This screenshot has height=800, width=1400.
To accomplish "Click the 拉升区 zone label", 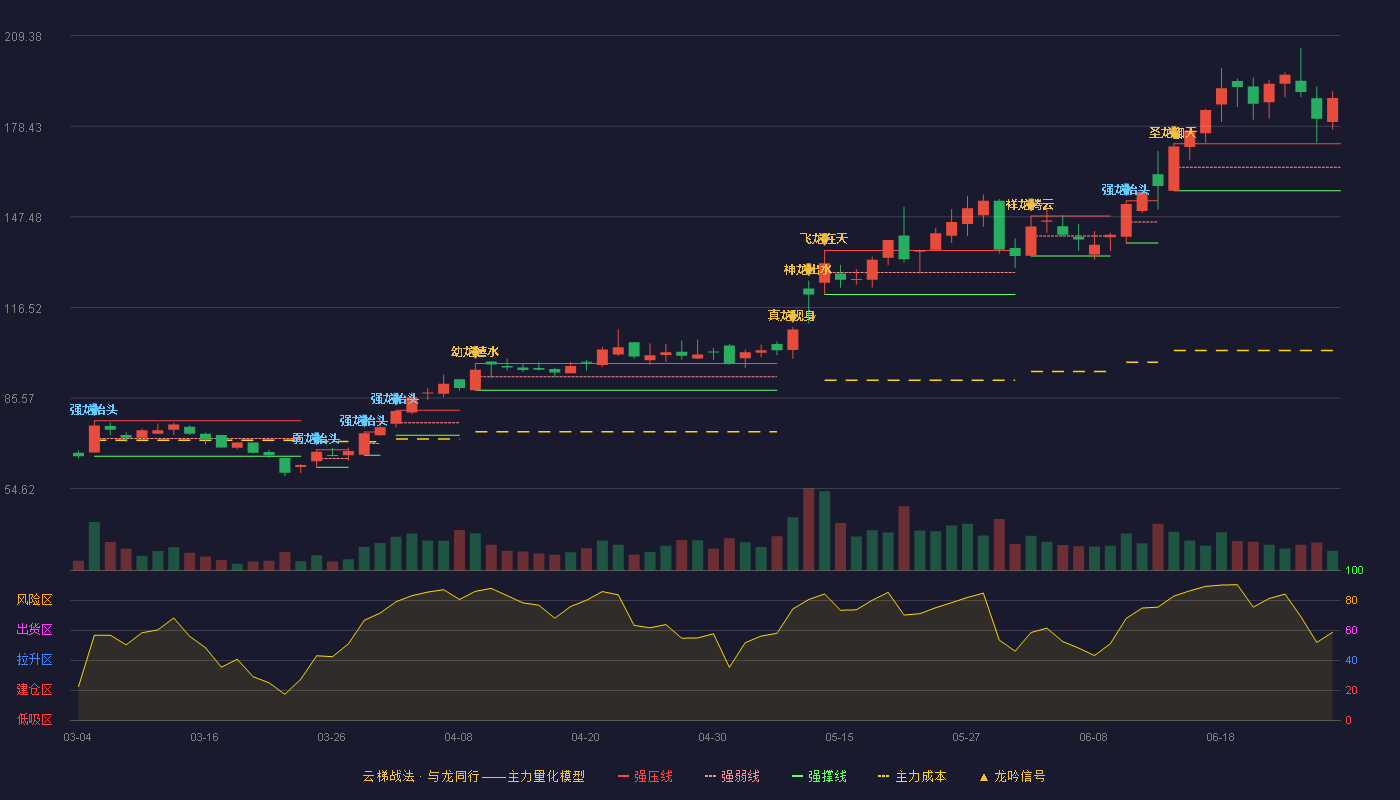I will [34, 660].
